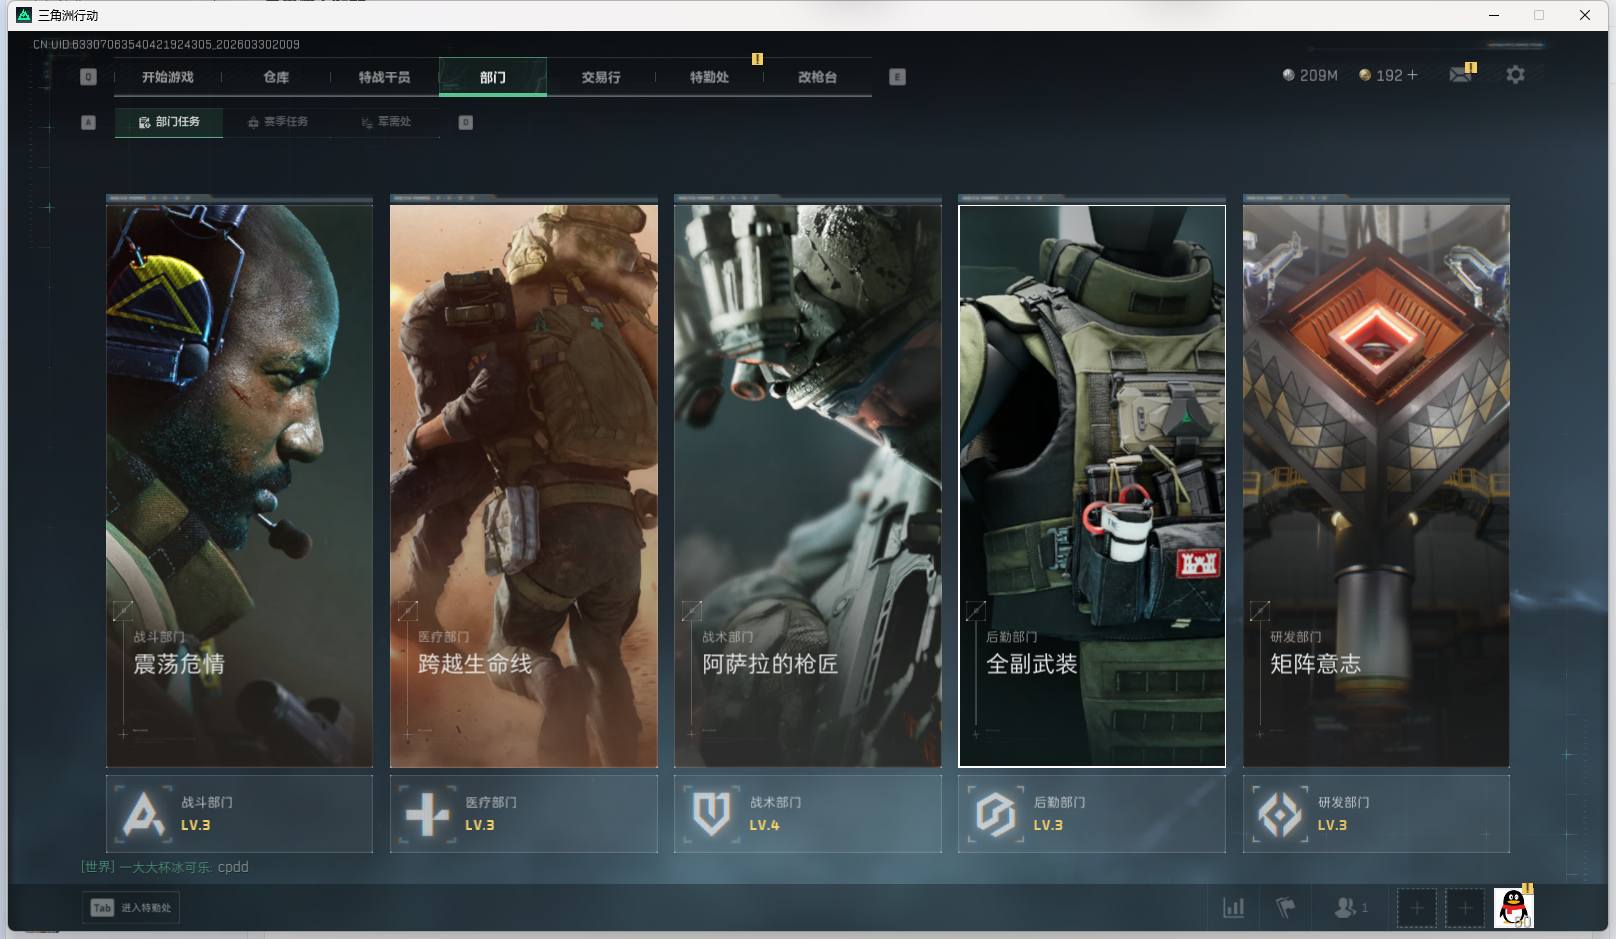Click the QQ penguin icon

click(1513, 908)
